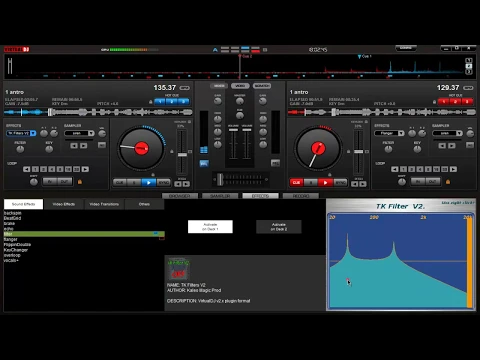Click the TK Filter V2 frequency graph
This screenshot has width=480, height=360.
pos(401,261)
